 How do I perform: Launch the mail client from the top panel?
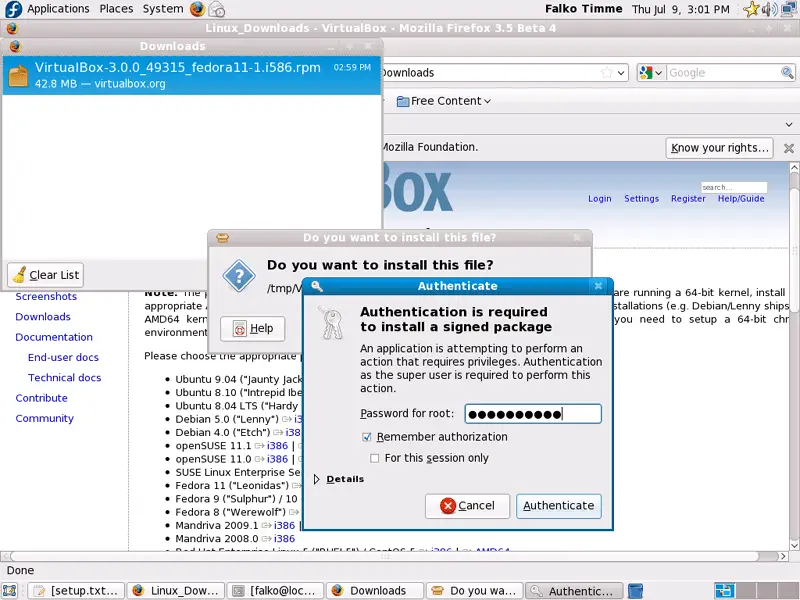[x=216, y=9]
